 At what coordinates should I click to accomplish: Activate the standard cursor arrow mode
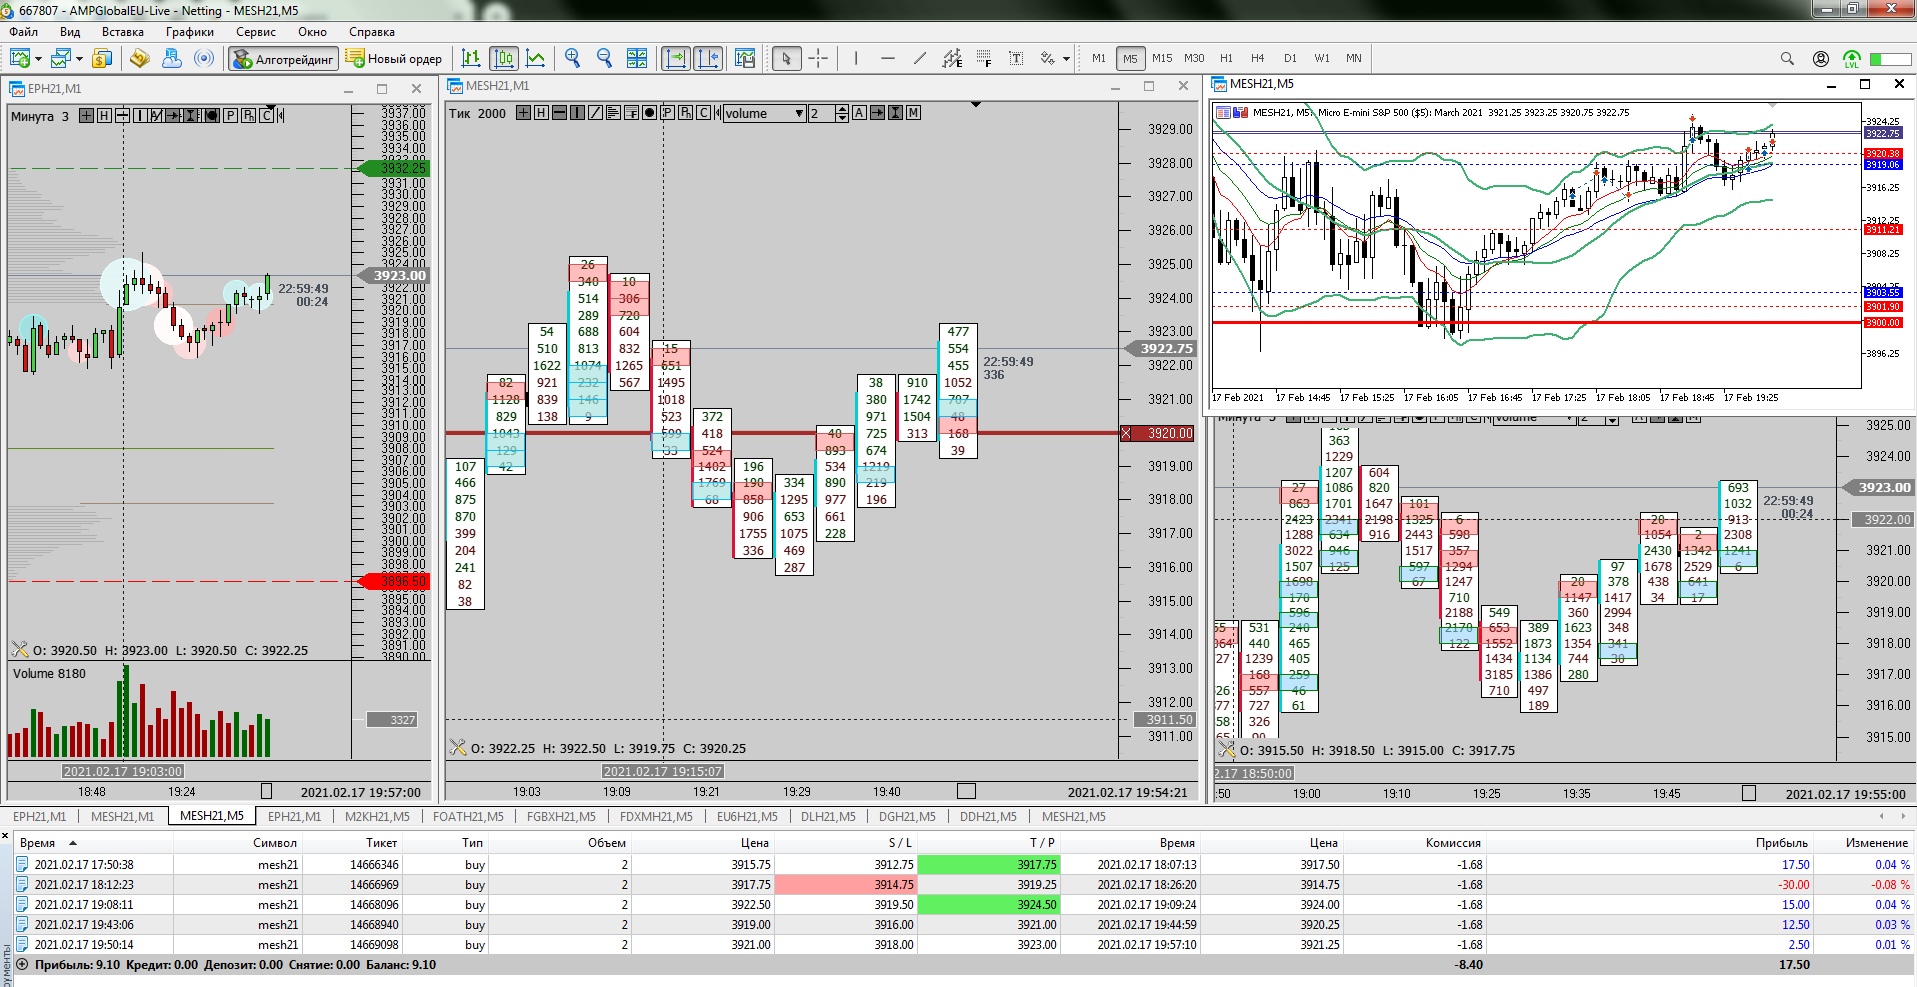pyautogui.click(x=786, y=58)
